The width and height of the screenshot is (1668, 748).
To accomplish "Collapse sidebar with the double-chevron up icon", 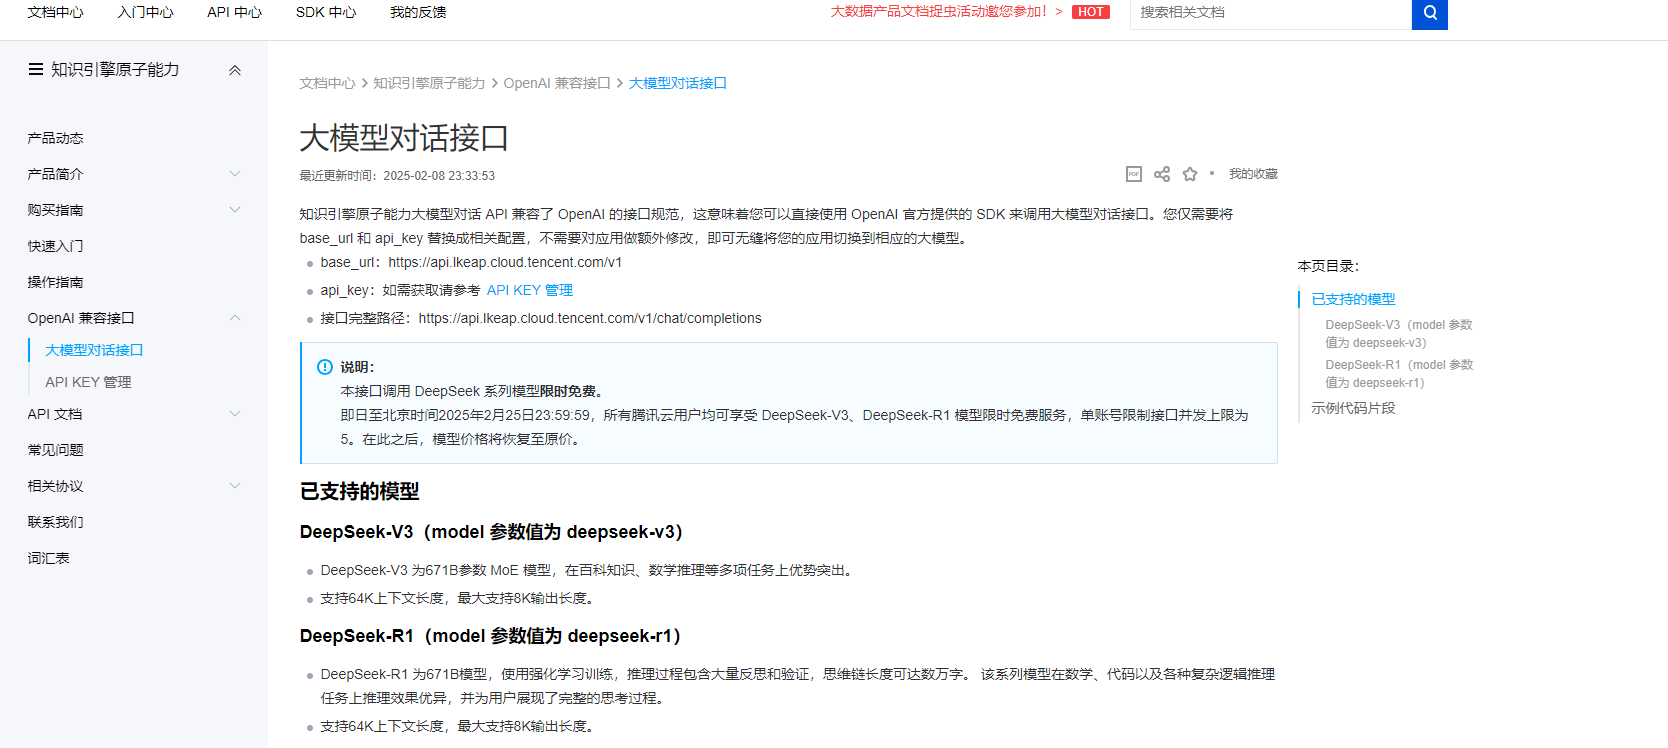I will [235, 70].
